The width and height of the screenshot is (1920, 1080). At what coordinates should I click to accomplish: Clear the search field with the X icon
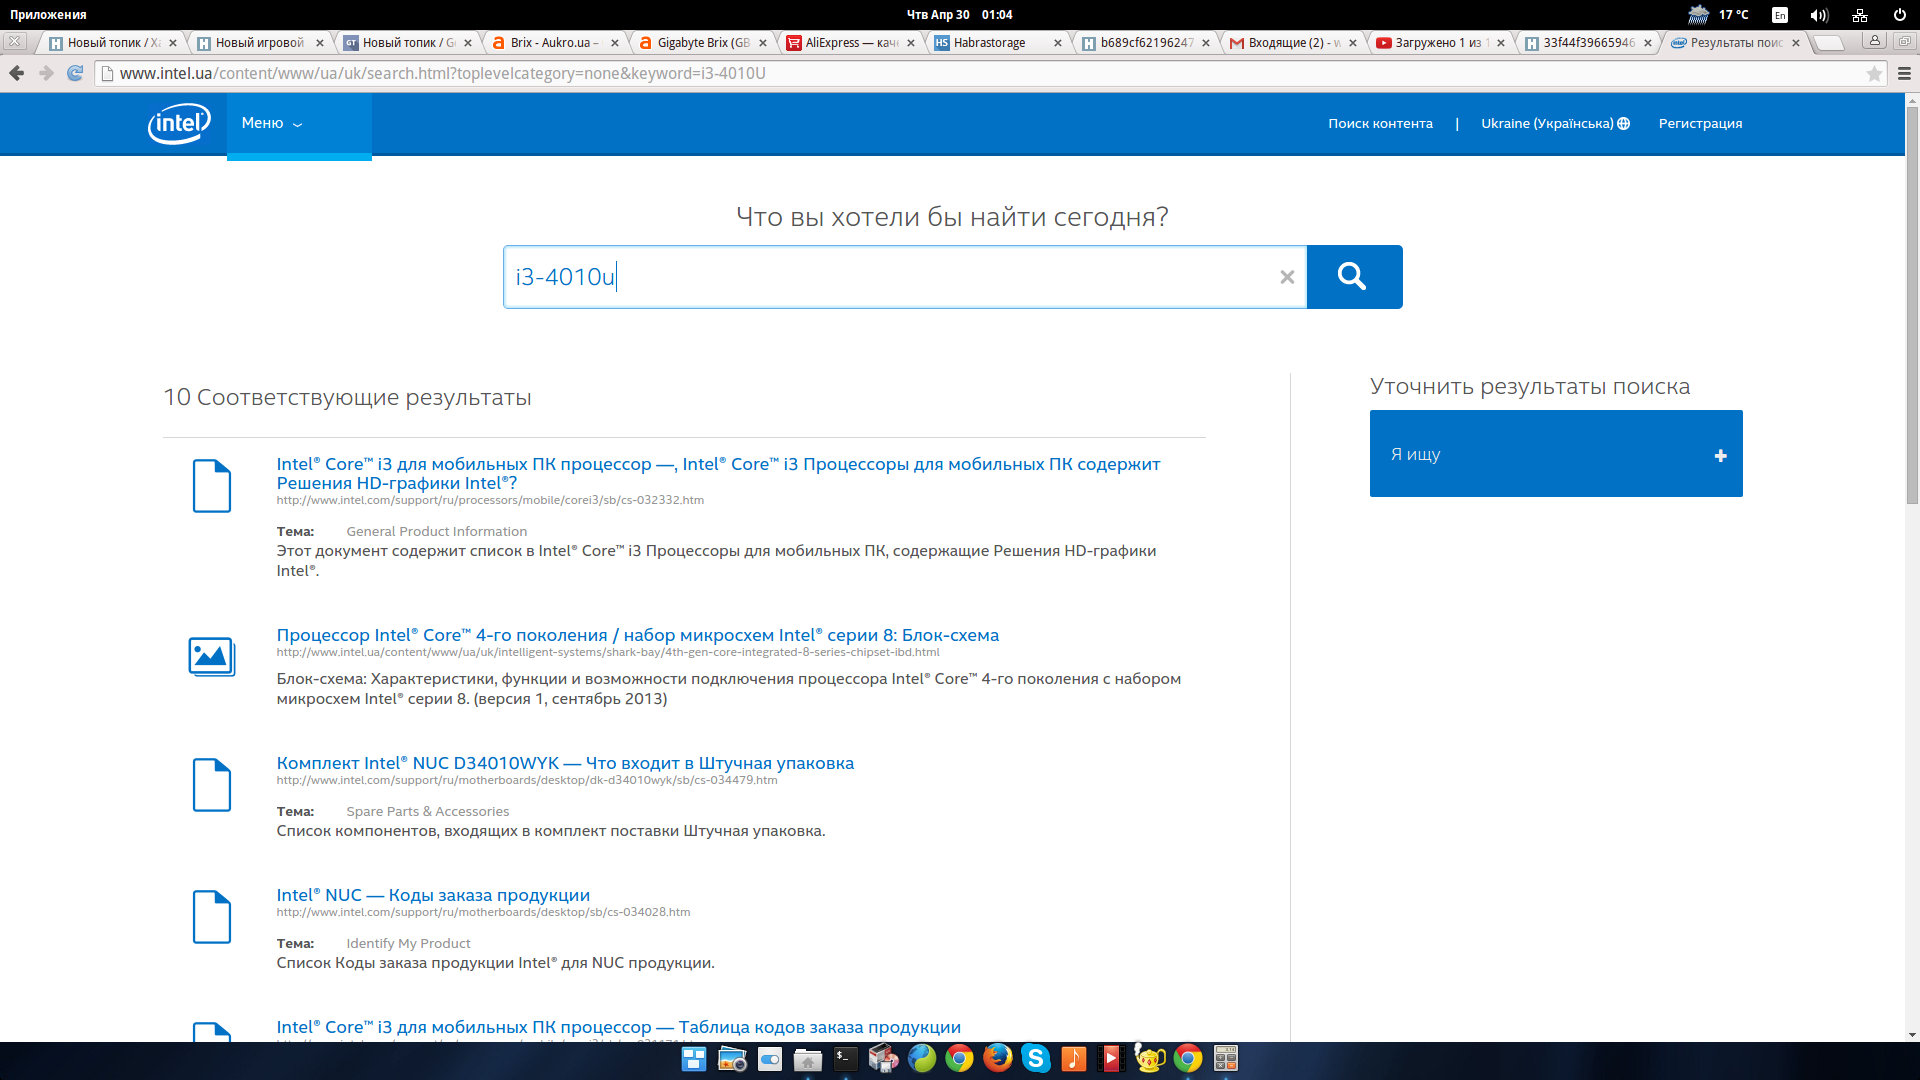tap(1287, 277)
